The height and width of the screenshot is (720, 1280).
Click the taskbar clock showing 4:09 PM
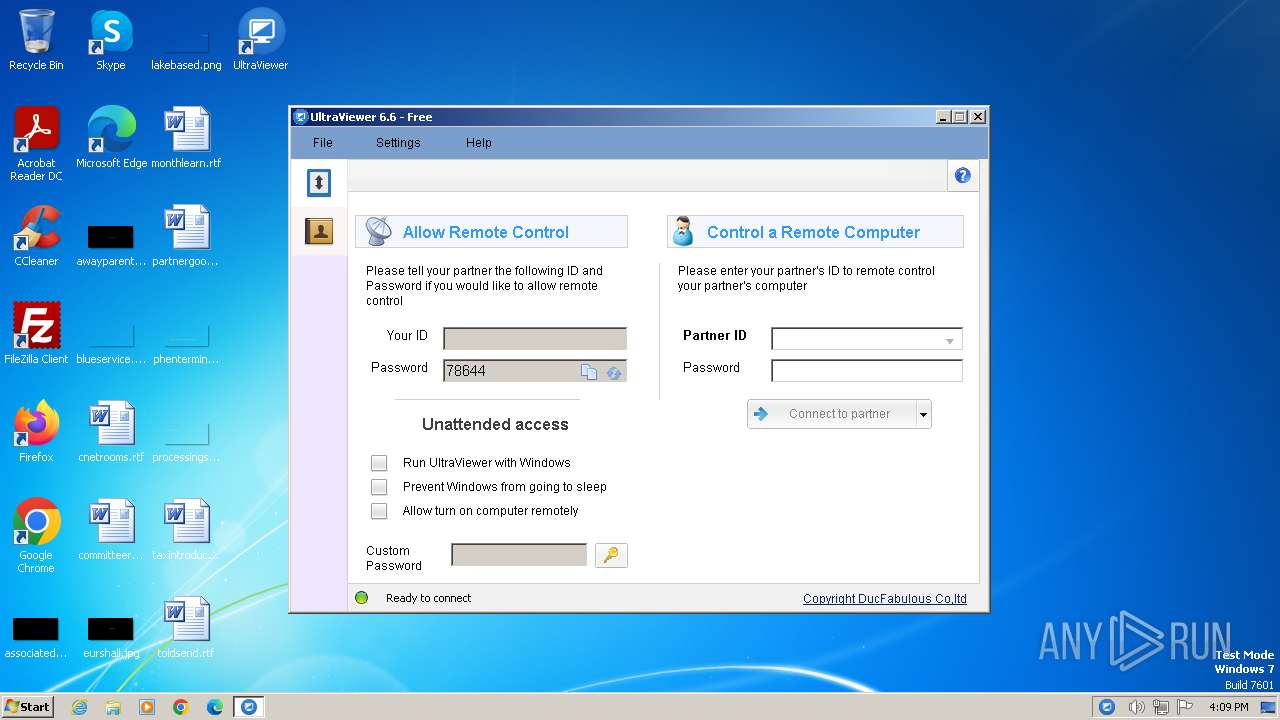click(1229, 707)
